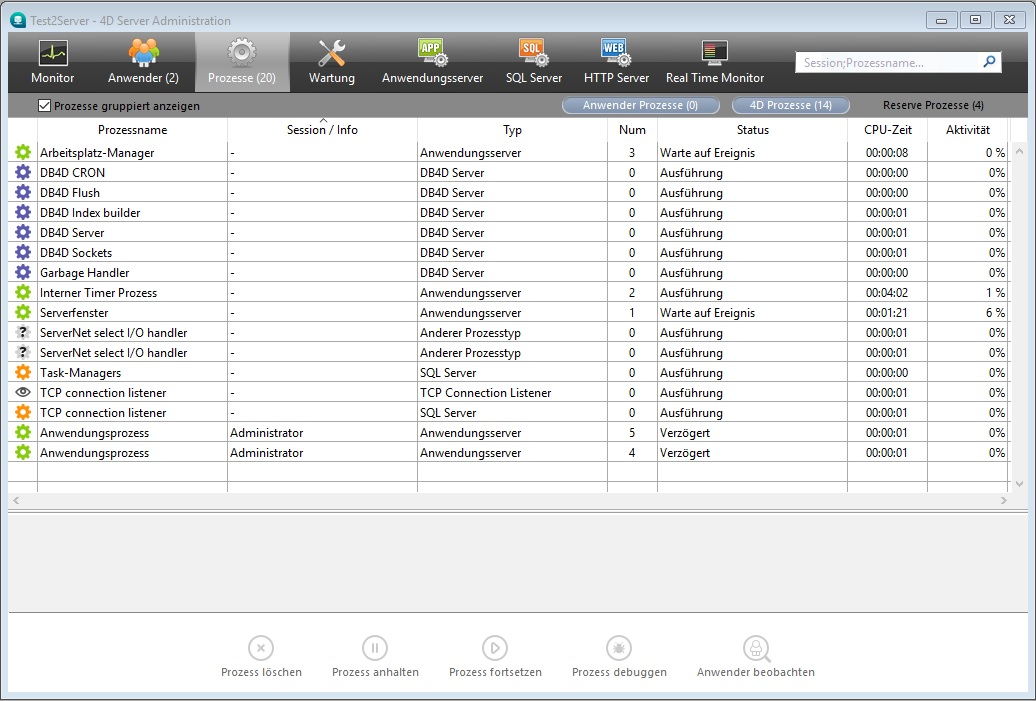Switch to Anwender (2) page
The width and height of the screenshot is (1036, 701).
(x=143, y=53)
